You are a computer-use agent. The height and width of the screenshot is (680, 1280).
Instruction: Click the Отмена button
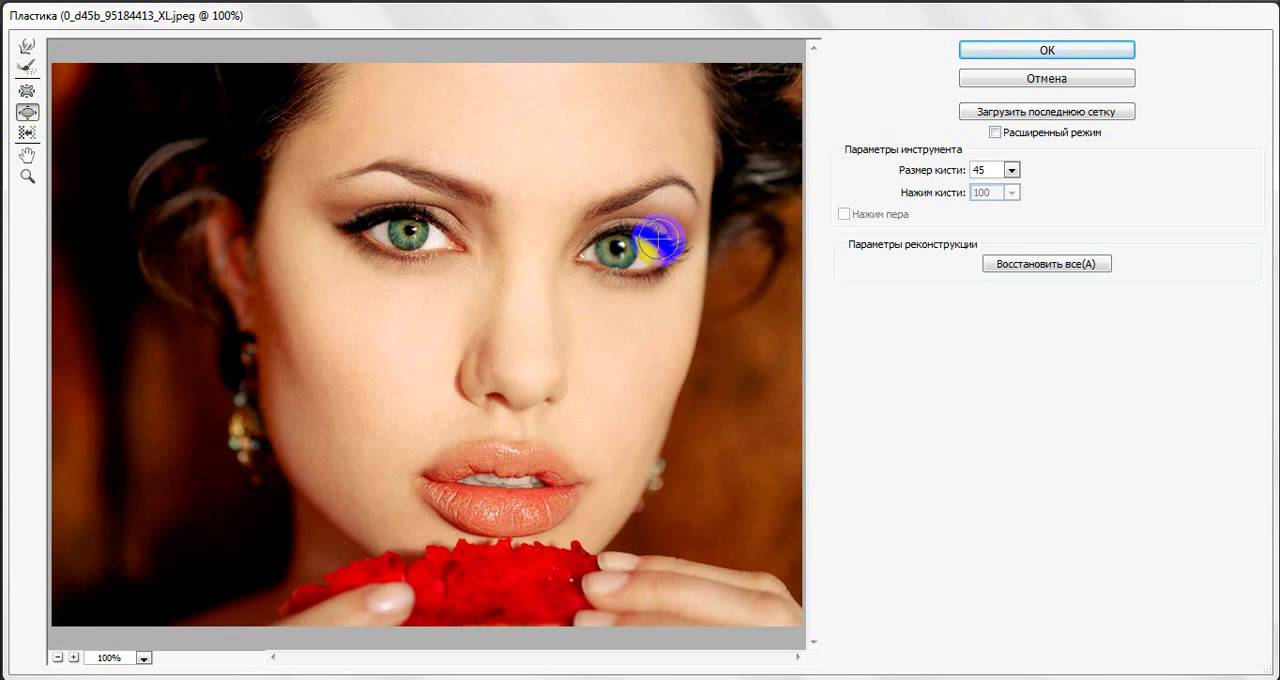(1047, 78)
